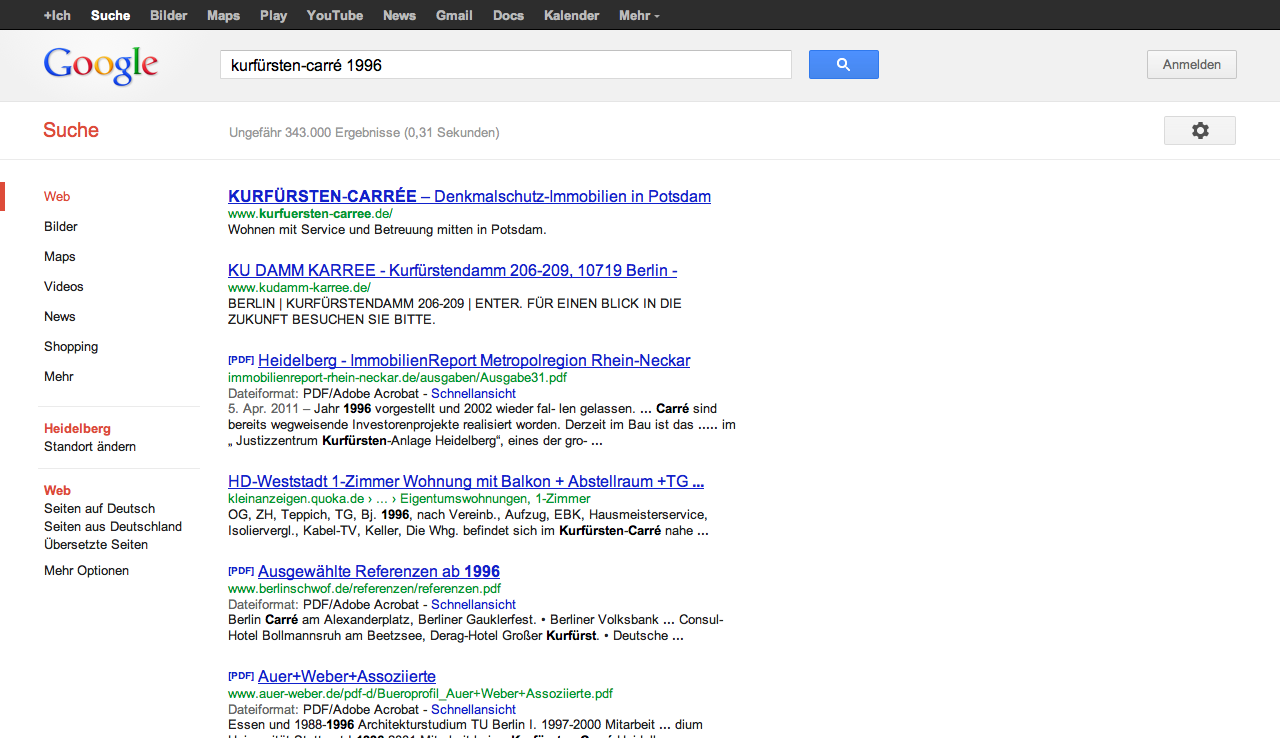Open Play in the top bar
Screen dimensions: 1280x738
[273, 15]
